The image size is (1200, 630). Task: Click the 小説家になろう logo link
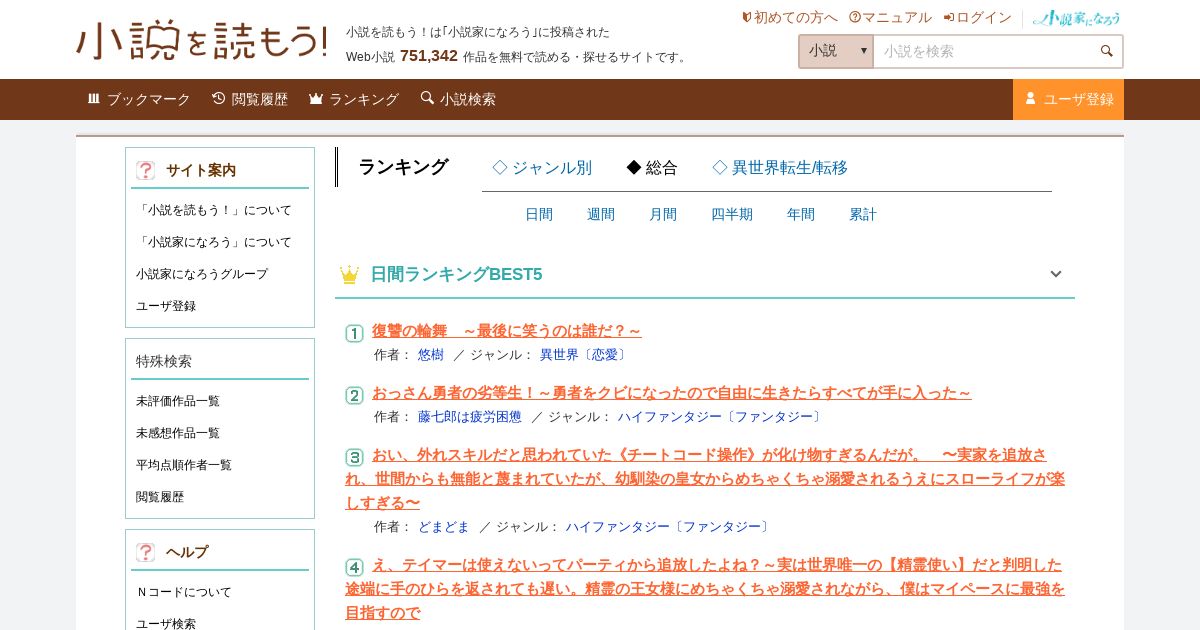pyautogui.click(x=1077, y=18)
